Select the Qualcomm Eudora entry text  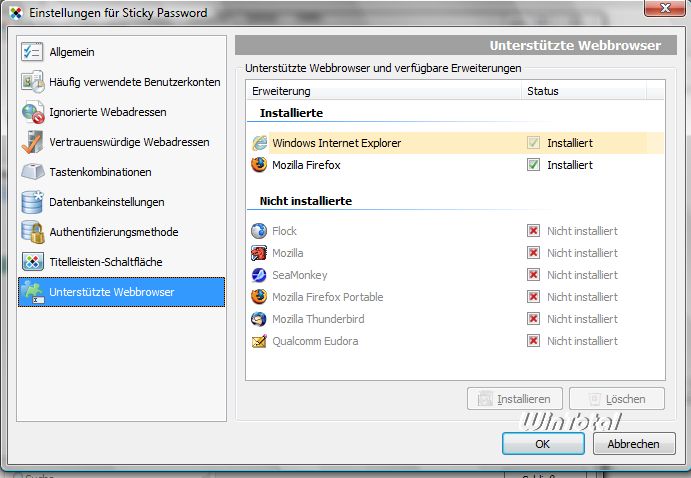pyautogui.click(x=315, y=341)
